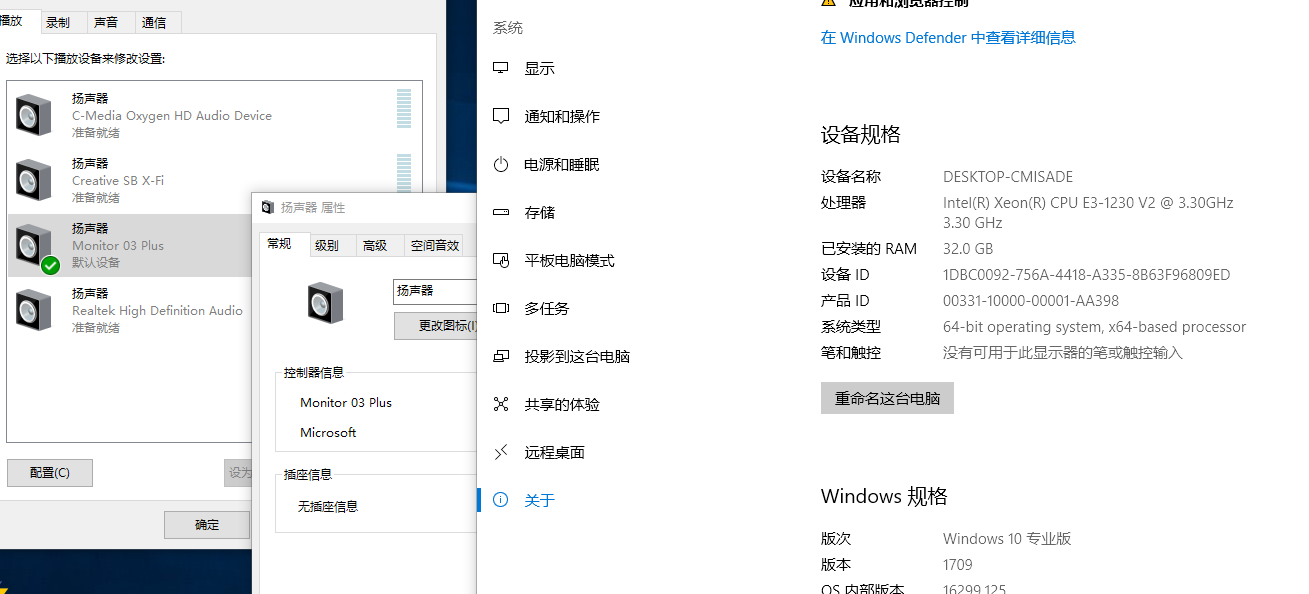Select the 平板电脑模式 sidebar icon
Screen dimensions: 1309x594
coord(500,260)
